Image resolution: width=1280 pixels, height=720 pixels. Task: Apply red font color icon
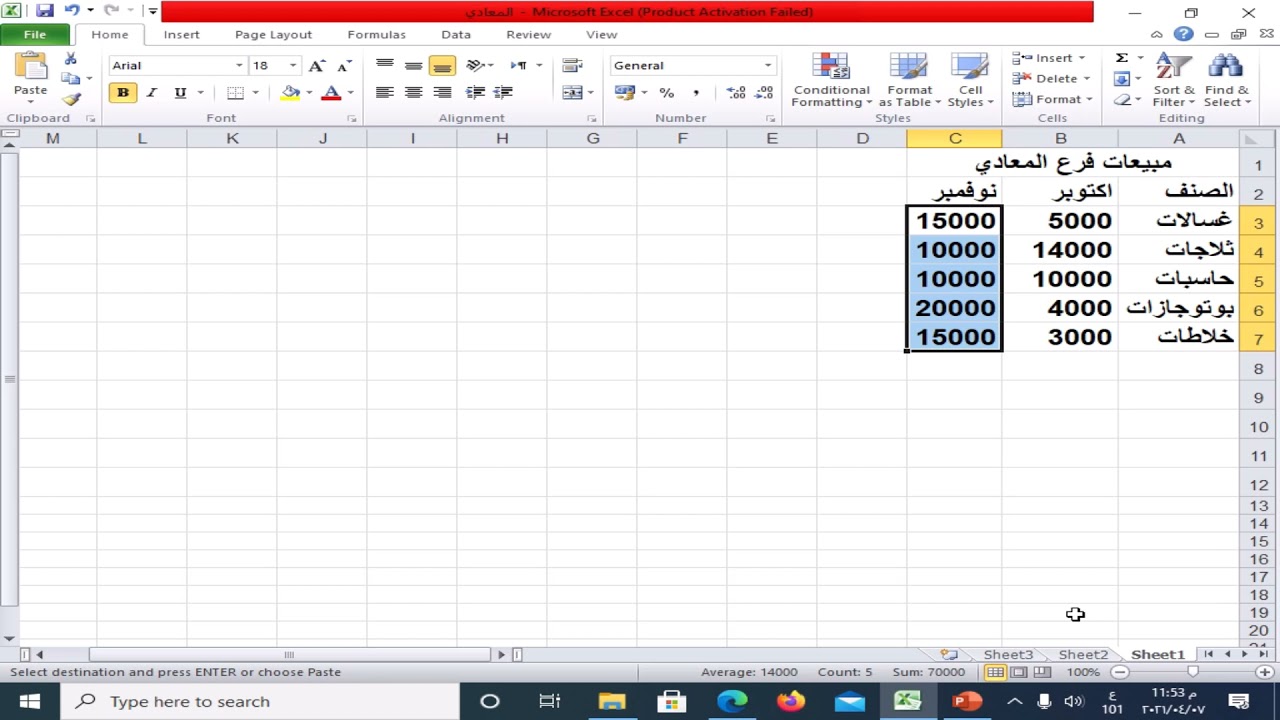(331, 92)
